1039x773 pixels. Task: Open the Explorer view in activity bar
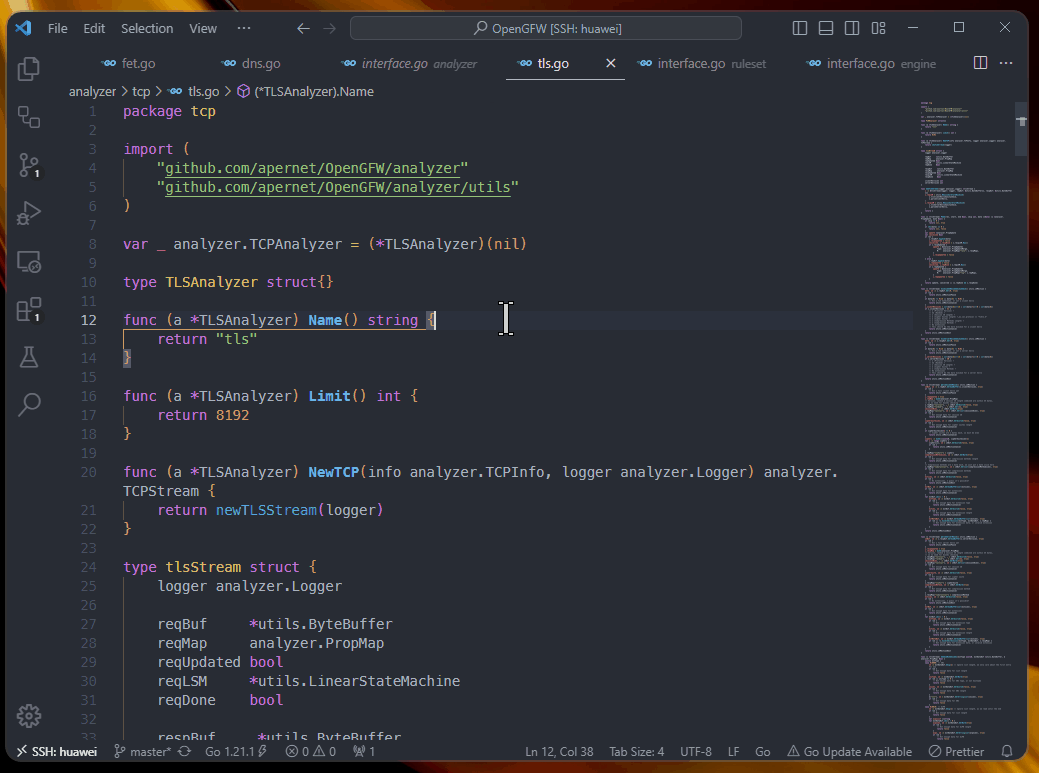(29, 69)
